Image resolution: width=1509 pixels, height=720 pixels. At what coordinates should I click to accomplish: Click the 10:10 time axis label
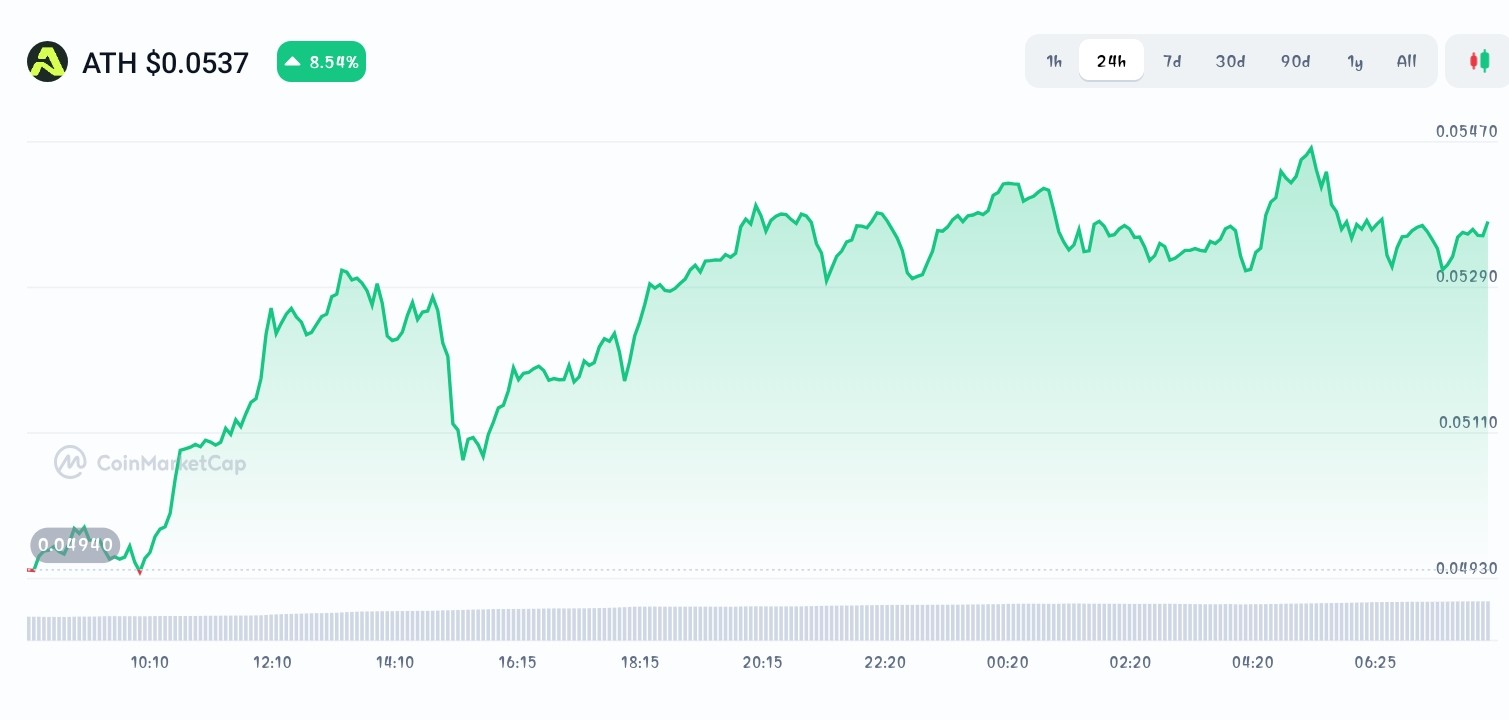150,662
